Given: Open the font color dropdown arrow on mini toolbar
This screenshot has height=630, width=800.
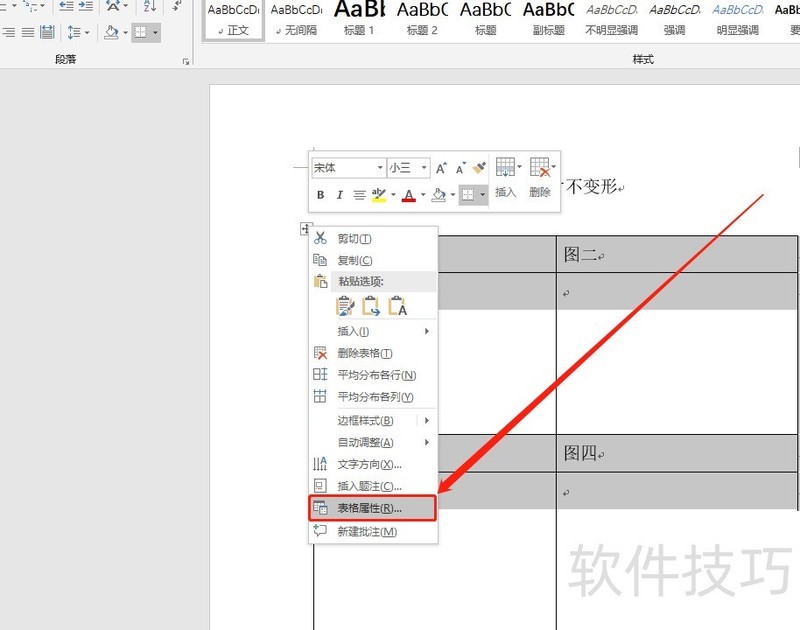Looking at the screenshot, I should pyautogui.click(x=423, y=195).
